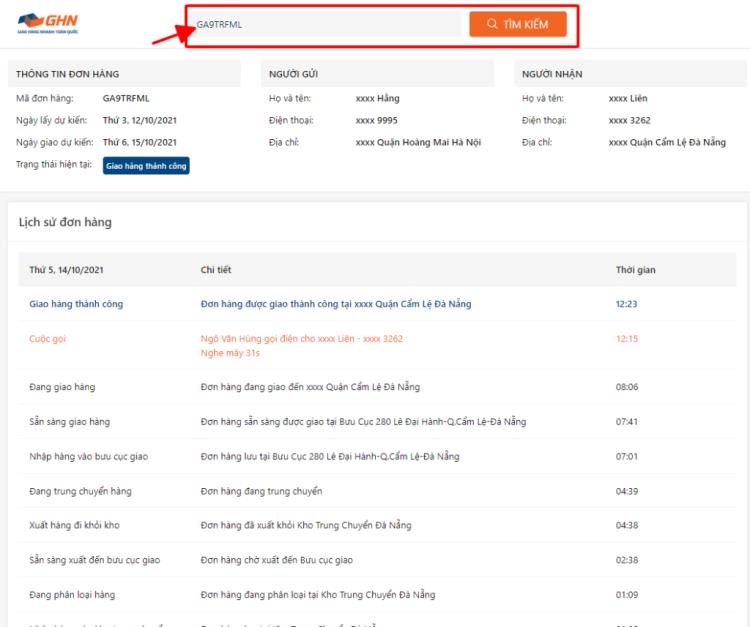Viewport: 750px width, 627px height.
Task: Focus the tracking code search field
Action: 325,24
